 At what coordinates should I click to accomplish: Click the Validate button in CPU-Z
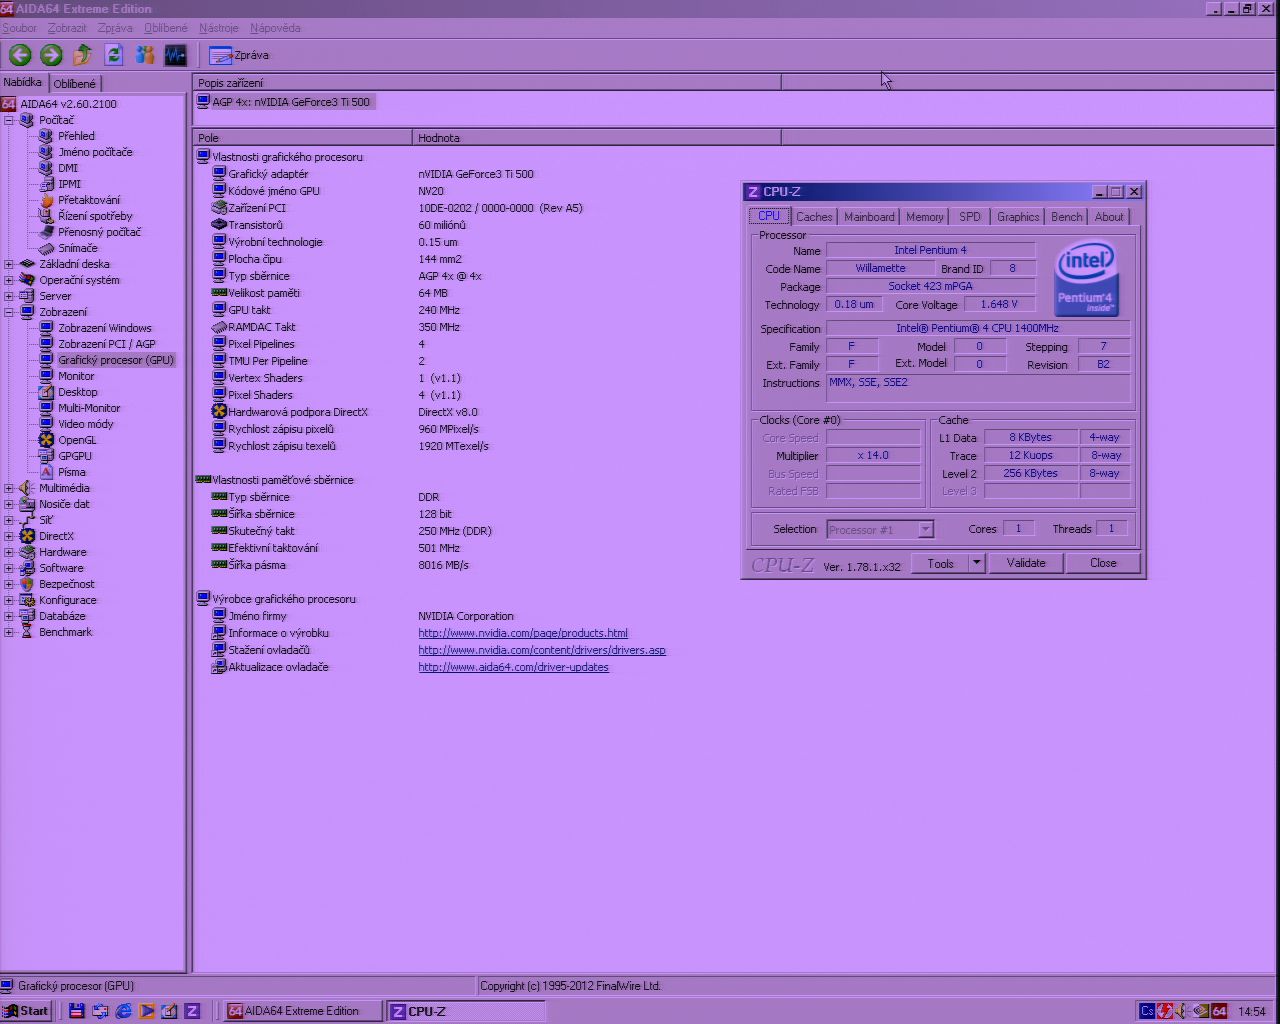coord(1026,563)
